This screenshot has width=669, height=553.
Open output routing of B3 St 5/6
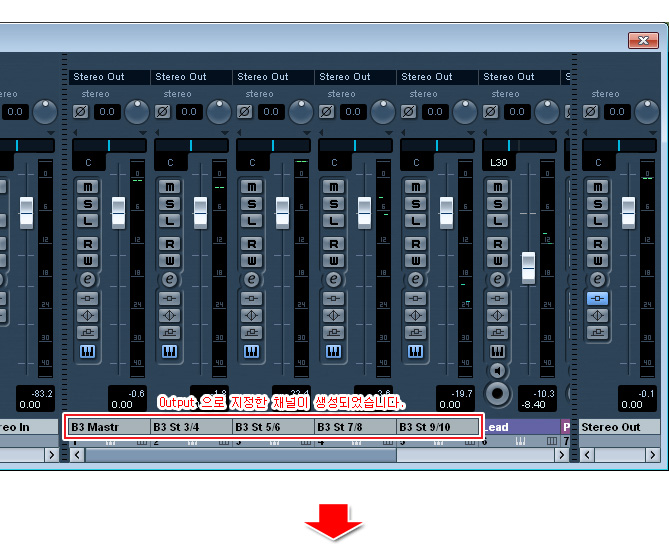(273, 77)
